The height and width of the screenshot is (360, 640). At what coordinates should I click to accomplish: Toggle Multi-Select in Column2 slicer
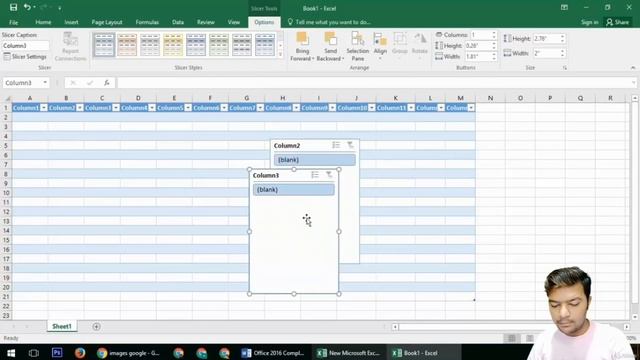point(336,145)
